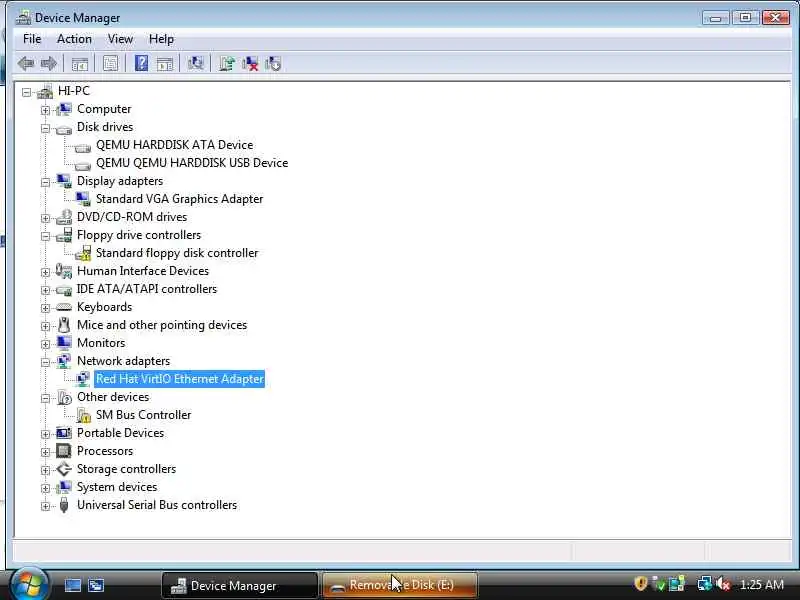
Task: Switch to Removable Disk (E:) taskbar button
Action: pos(399,585)
